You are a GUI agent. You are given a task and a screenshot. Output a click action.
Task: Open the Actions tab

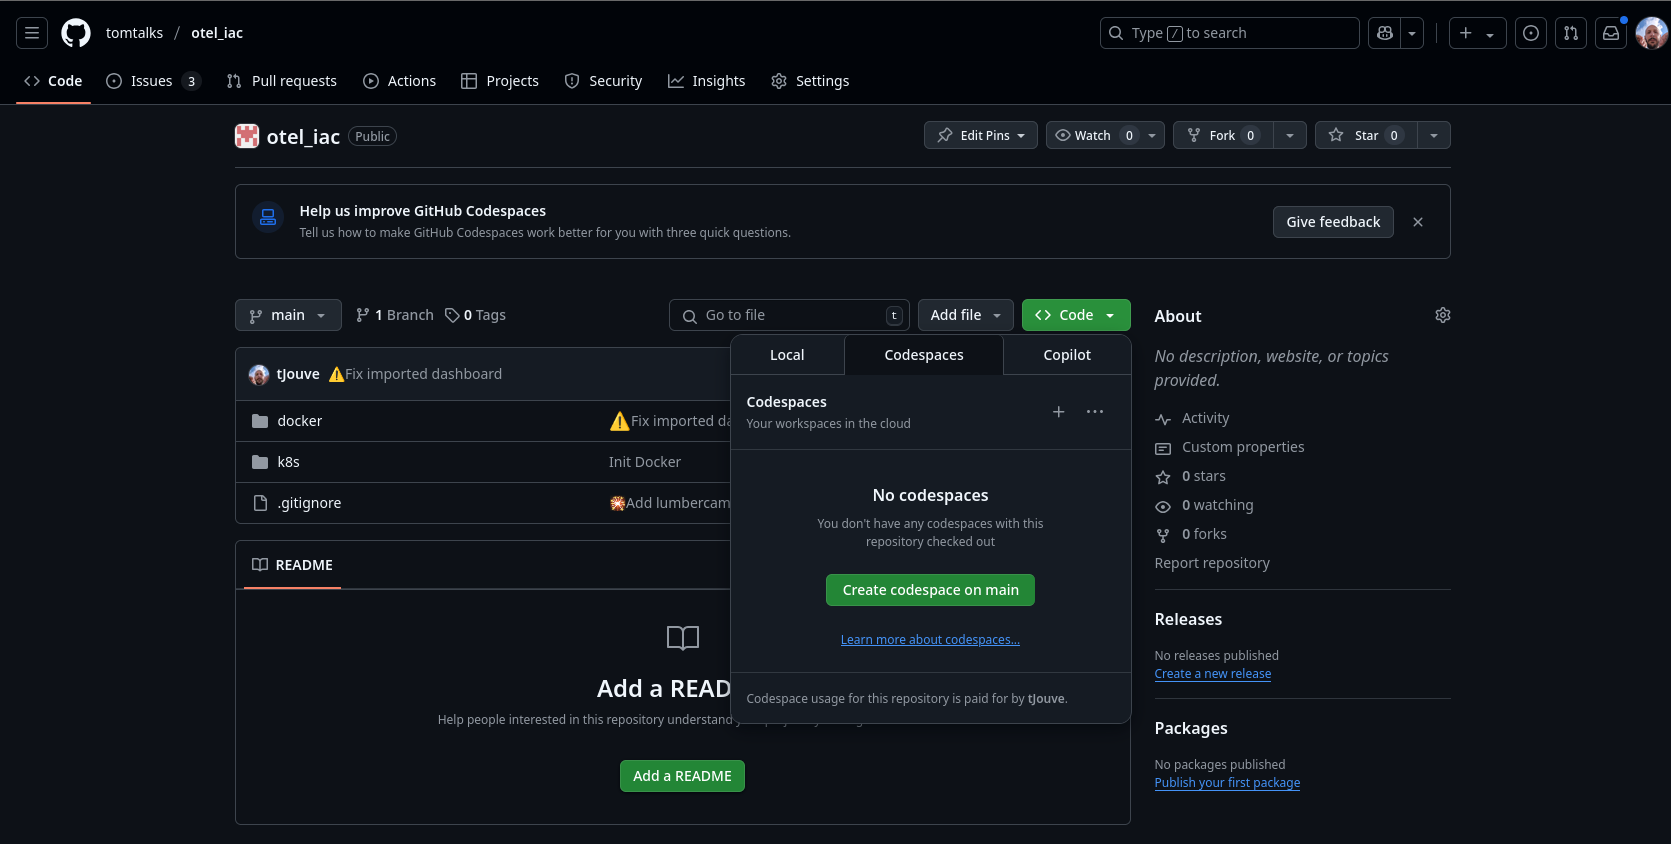[399, 81]
